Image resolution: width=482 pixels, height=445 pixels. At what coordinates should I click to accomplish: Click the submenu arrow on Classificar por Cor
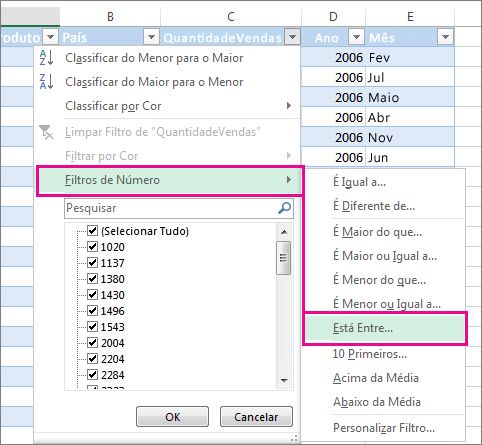[x=289, y=106]
